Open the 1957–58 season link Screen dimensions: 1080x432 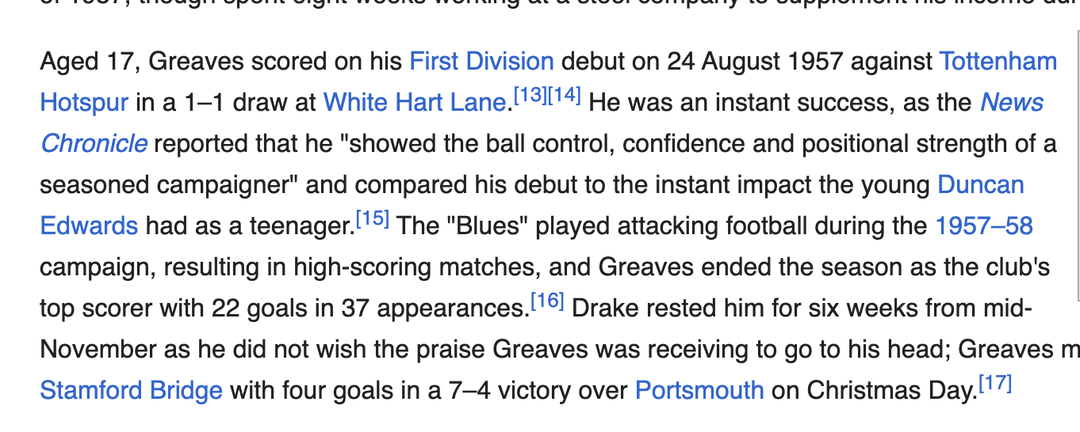983,226
